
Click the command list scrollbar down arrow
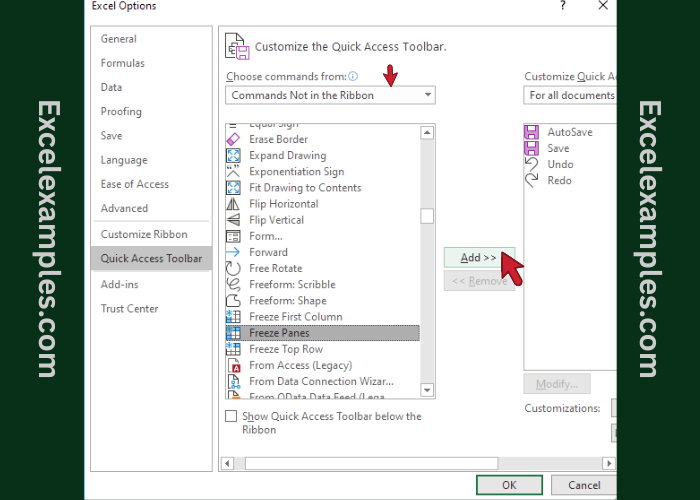pyautogui.click(x=427, y=390)
